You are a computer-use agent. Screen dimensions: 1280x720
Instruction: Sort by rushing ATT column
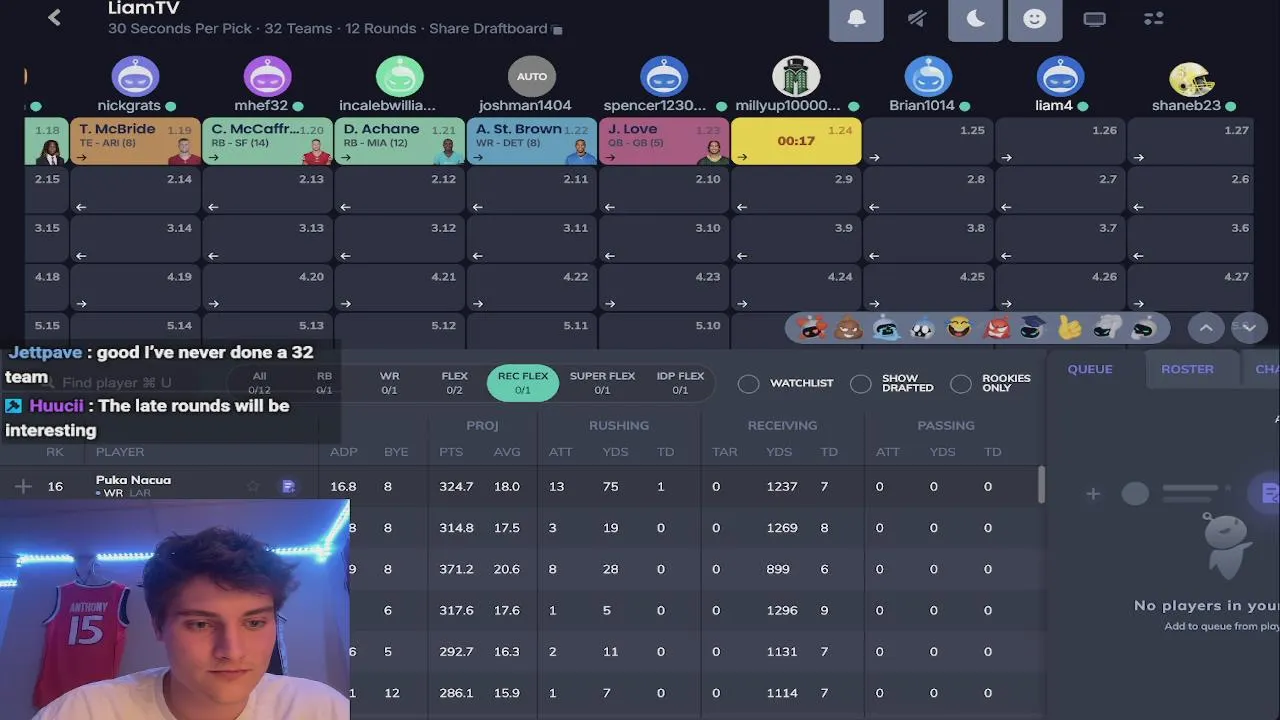[560, 452]
